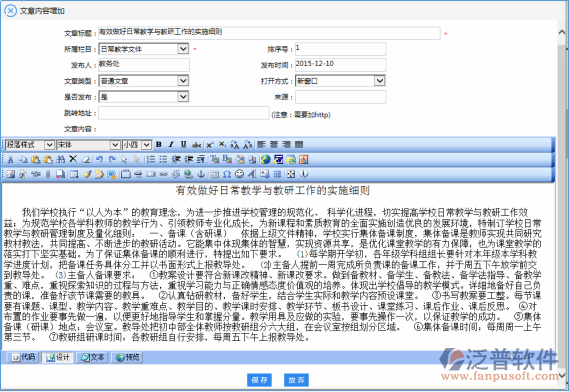Screen dimensions: 569x392
Task: Apply superscript formatting
Action: [209, 145]
